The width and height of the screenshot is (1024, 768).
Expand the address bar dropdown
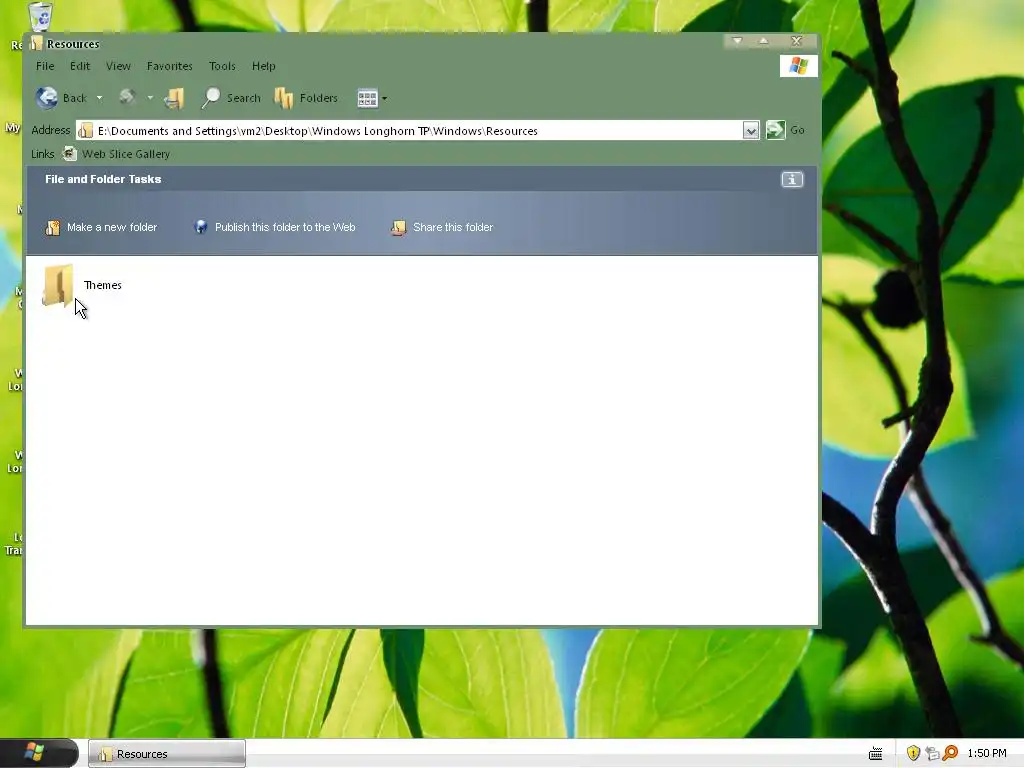pos(751,131)
